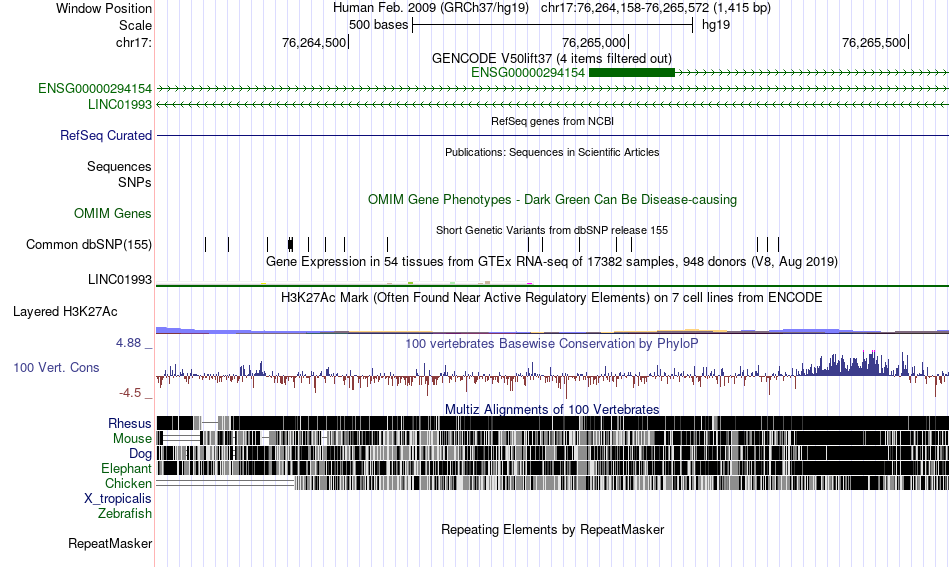Click the Scale ruler label
This screenshot has width=950, height=567.
point(135,25)
